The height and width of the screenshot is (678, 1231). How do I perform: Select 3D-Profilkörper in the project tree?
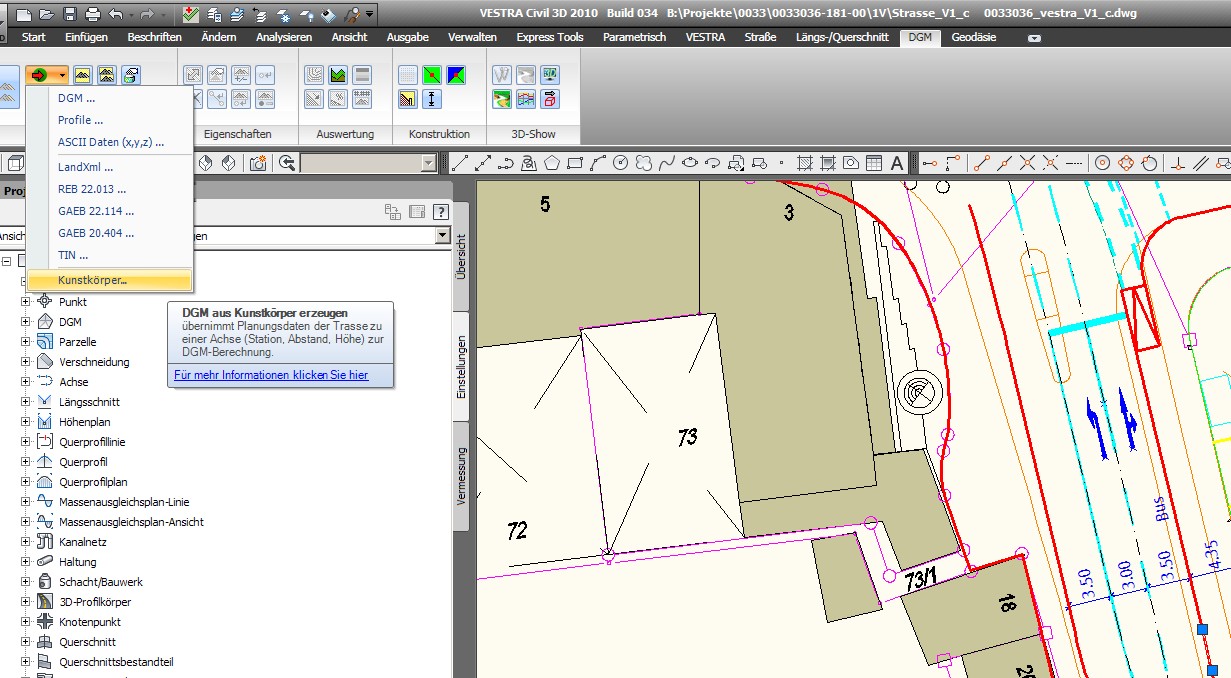click(95, 602)
